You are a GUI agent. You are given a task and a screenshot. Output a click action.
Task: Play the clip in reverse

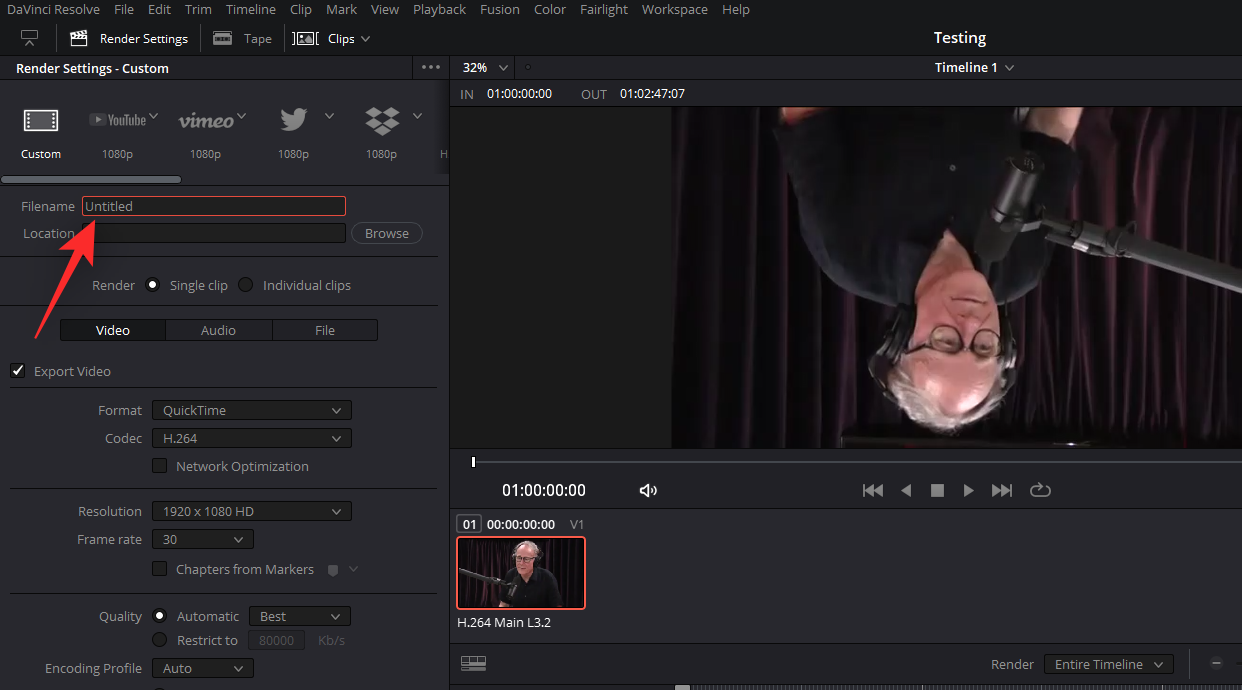coord(906,490)
